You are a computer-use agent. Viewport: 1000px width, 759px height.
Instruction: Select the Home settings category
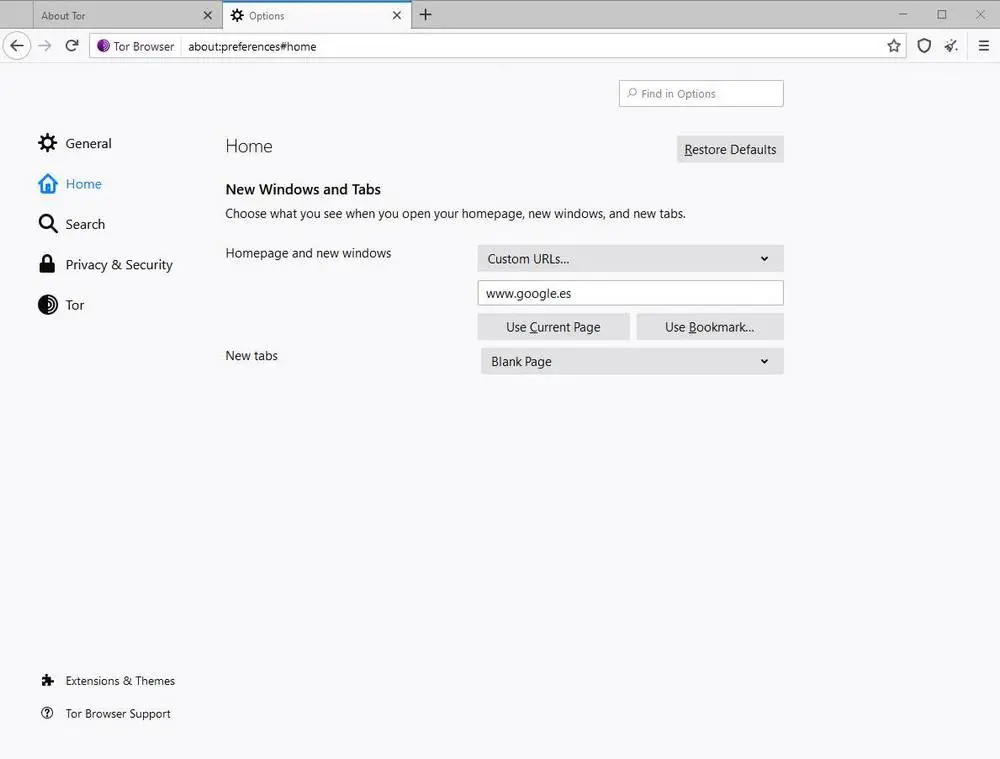tap(70, 184)
